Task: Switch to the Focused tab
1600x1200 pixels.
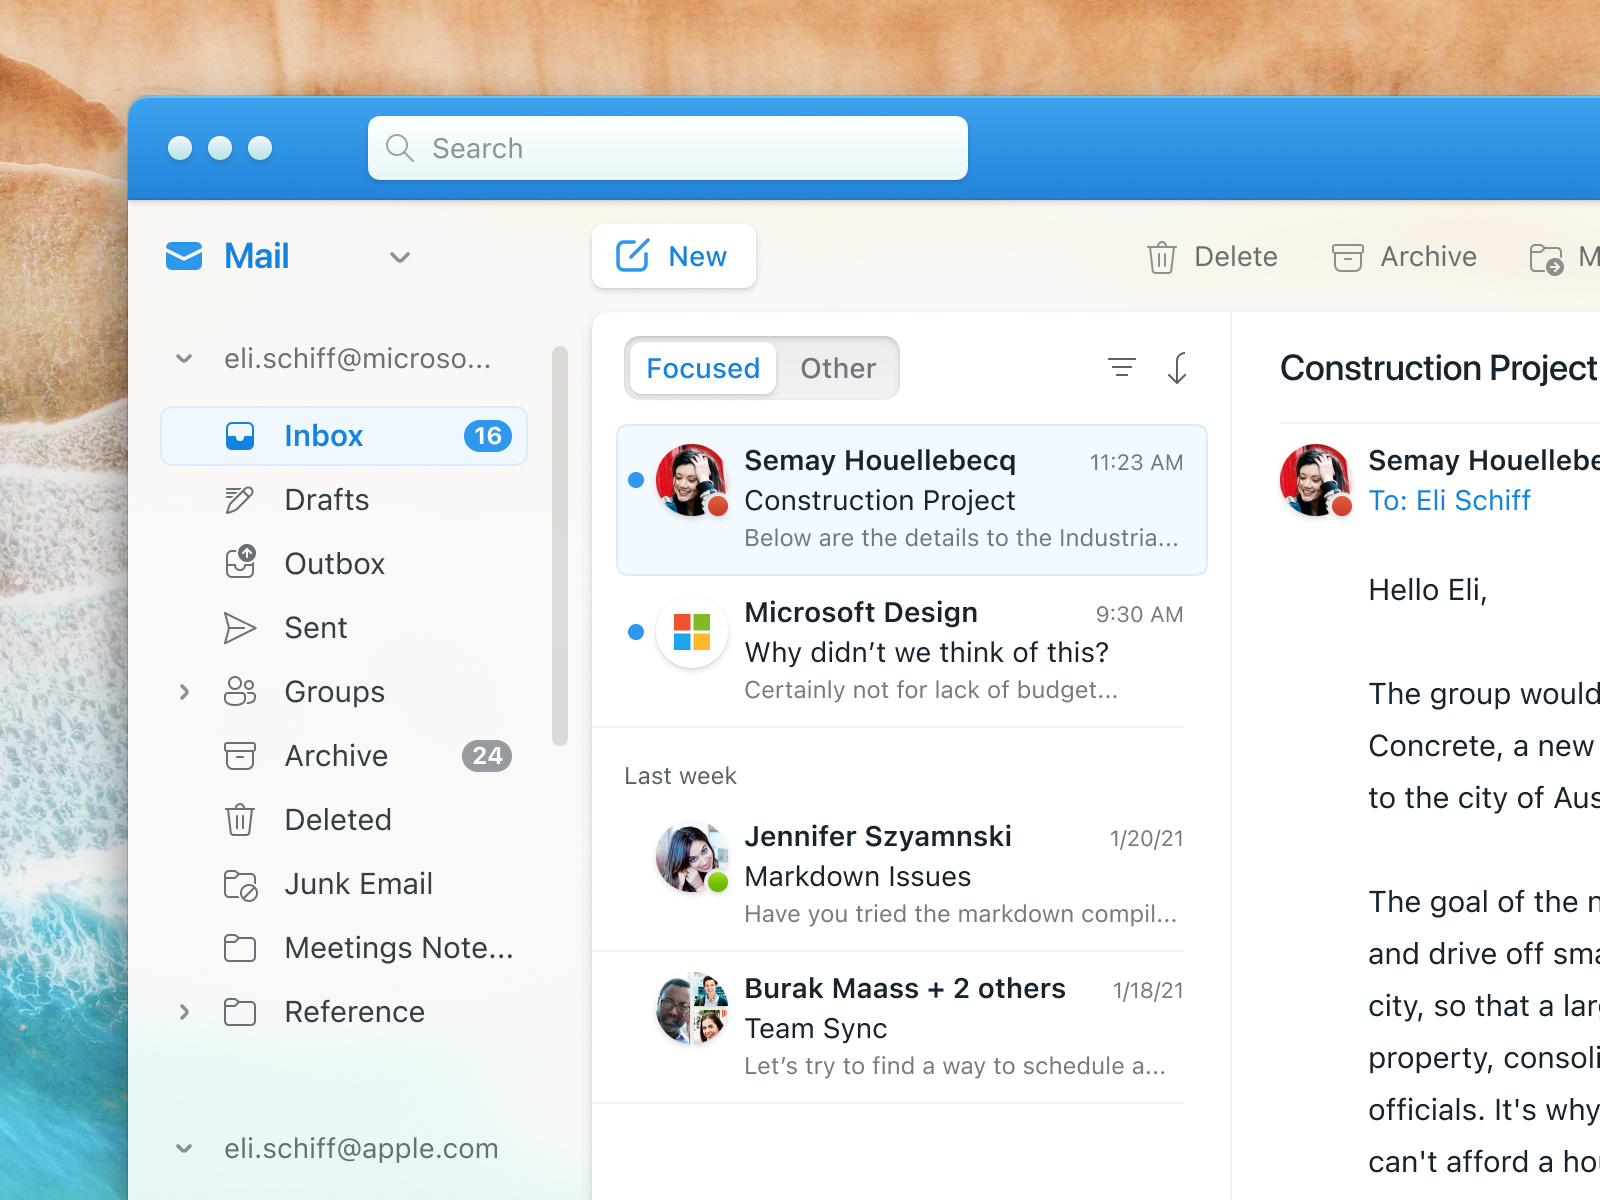Action: click(703, 368)
